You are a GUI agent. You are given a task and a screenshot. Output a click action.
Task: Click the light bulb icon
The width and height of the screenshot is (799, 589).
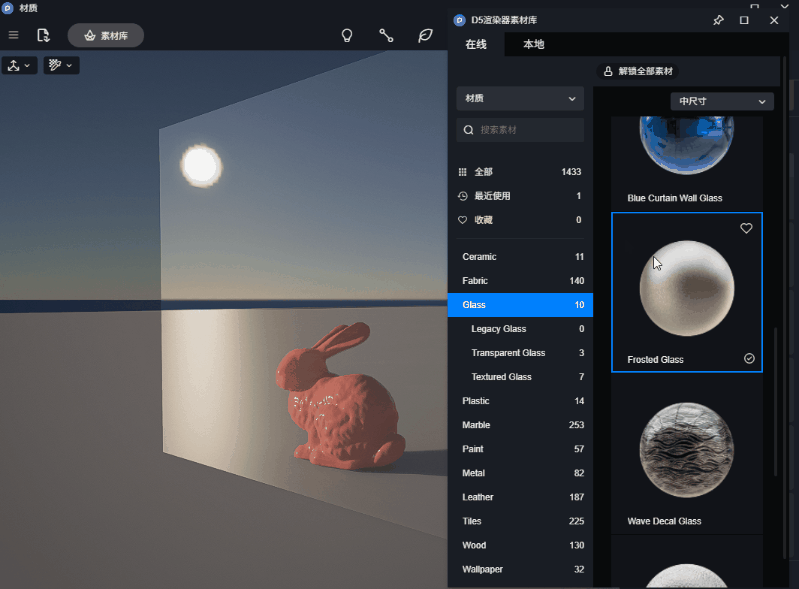347,35
